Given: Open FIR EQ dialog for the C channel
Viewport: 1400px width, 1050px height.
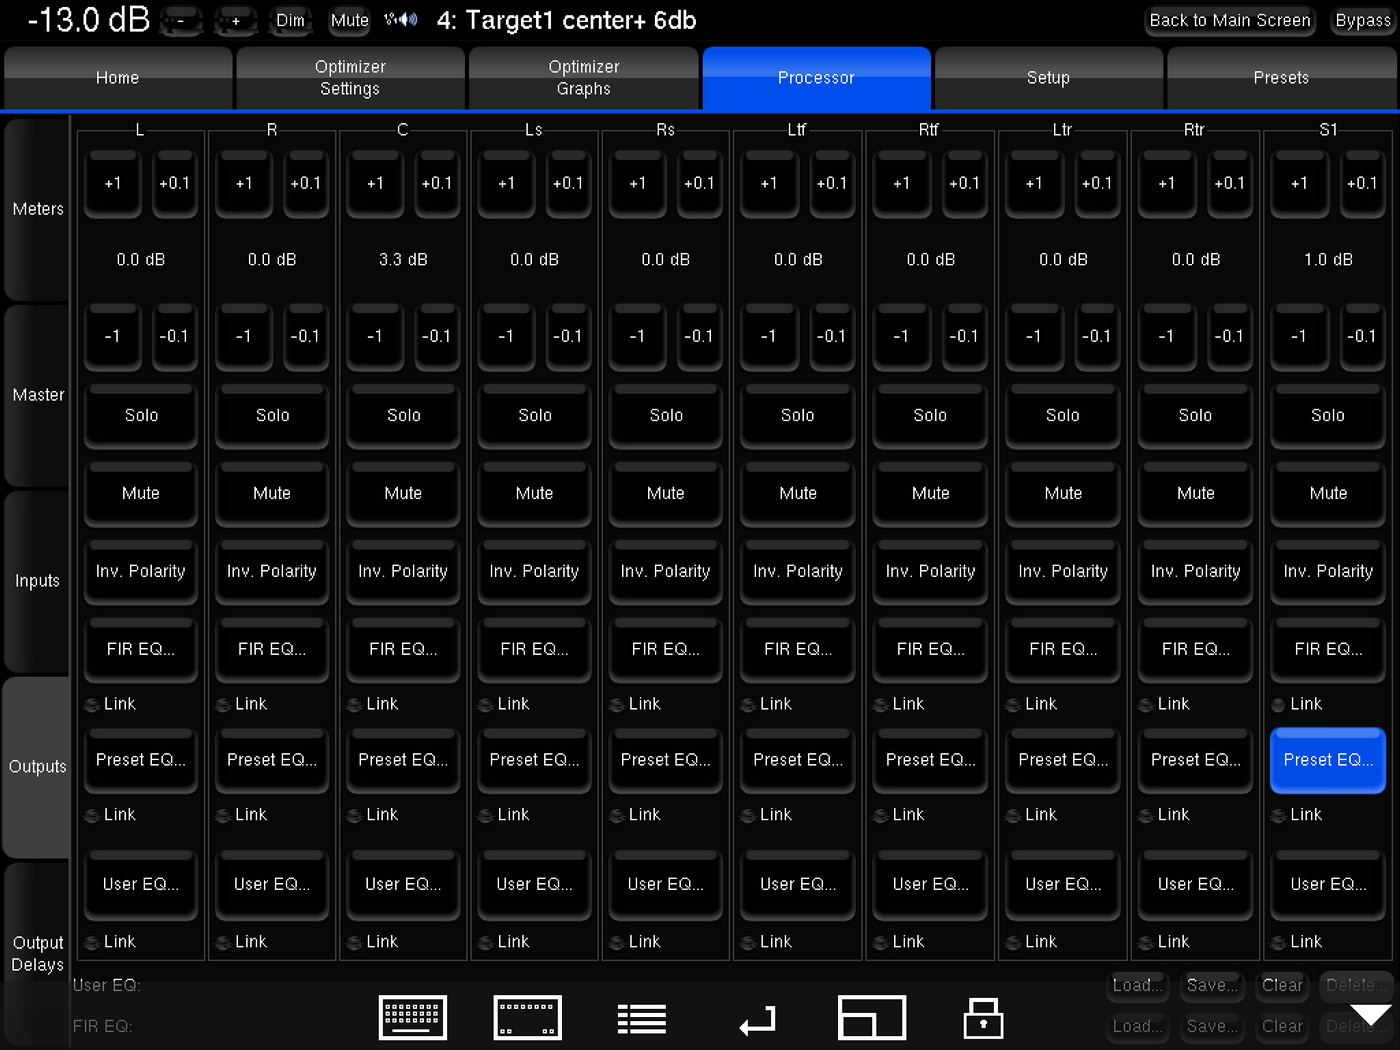Looking at the screenshot, I should point(403,649).
